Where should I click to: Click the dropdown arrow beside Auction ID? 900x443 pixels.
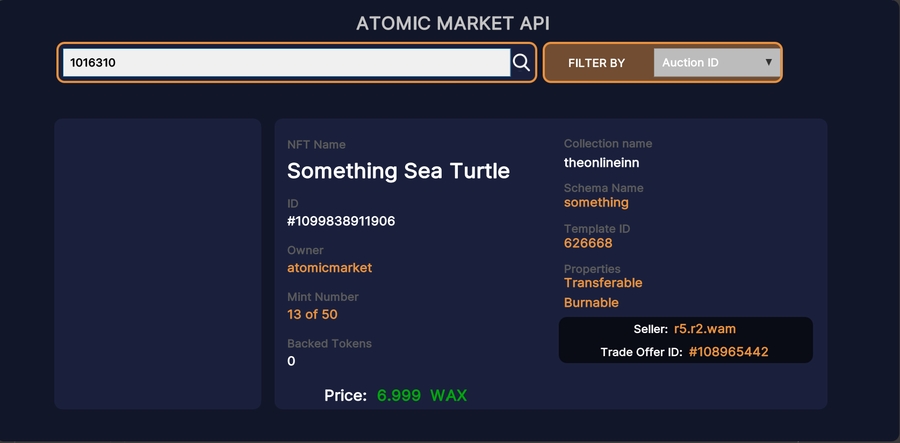tap(768, 62)
